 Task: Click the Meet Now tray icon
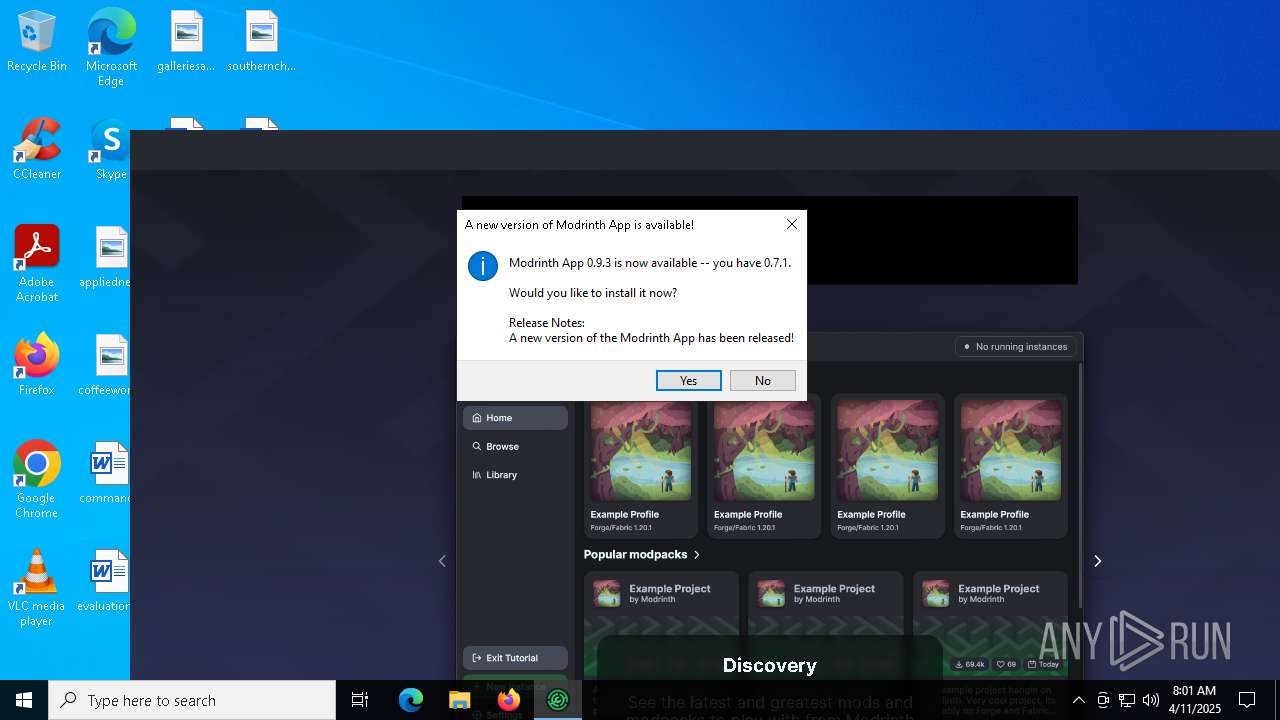tap(1103, 700)
